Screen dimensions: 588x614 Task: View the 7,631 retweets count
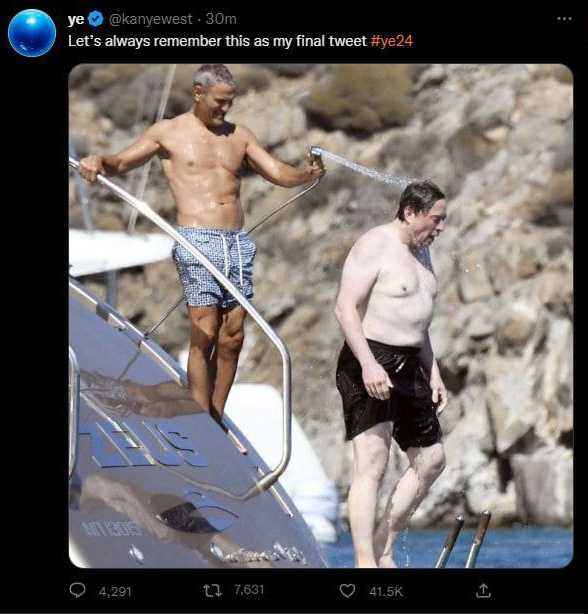pos(249,590)
